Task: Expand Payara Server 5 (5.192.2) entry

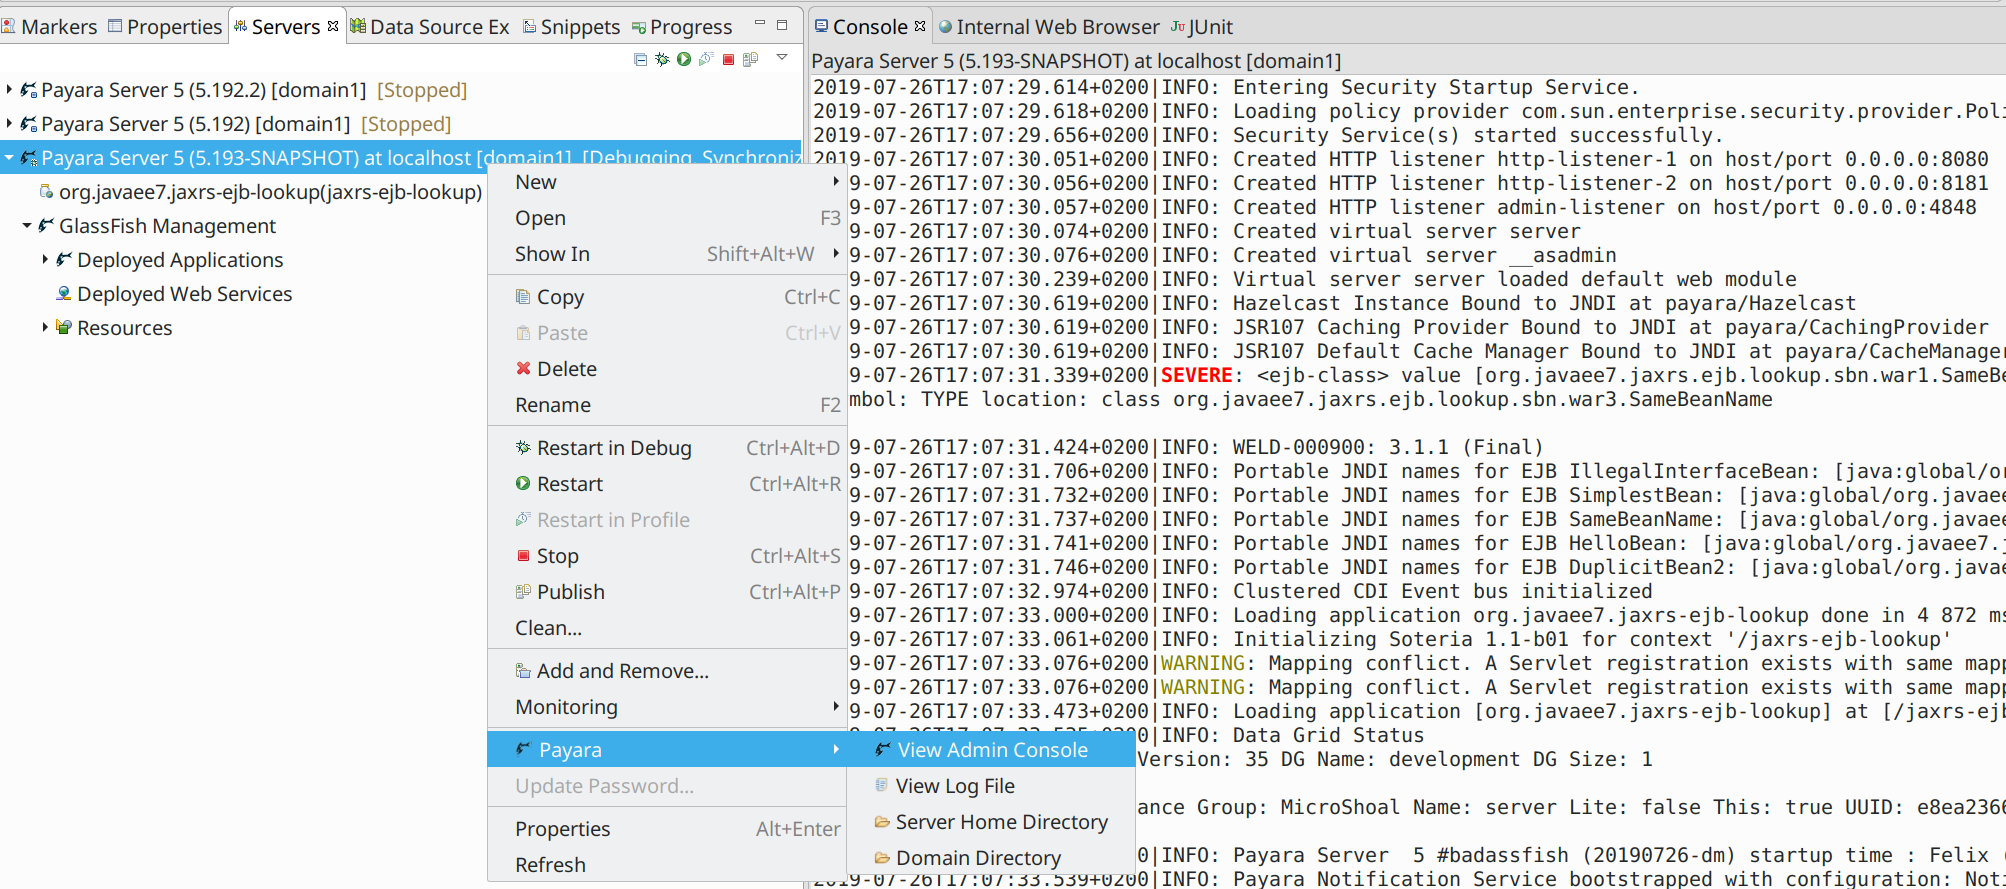Action: 9,90
